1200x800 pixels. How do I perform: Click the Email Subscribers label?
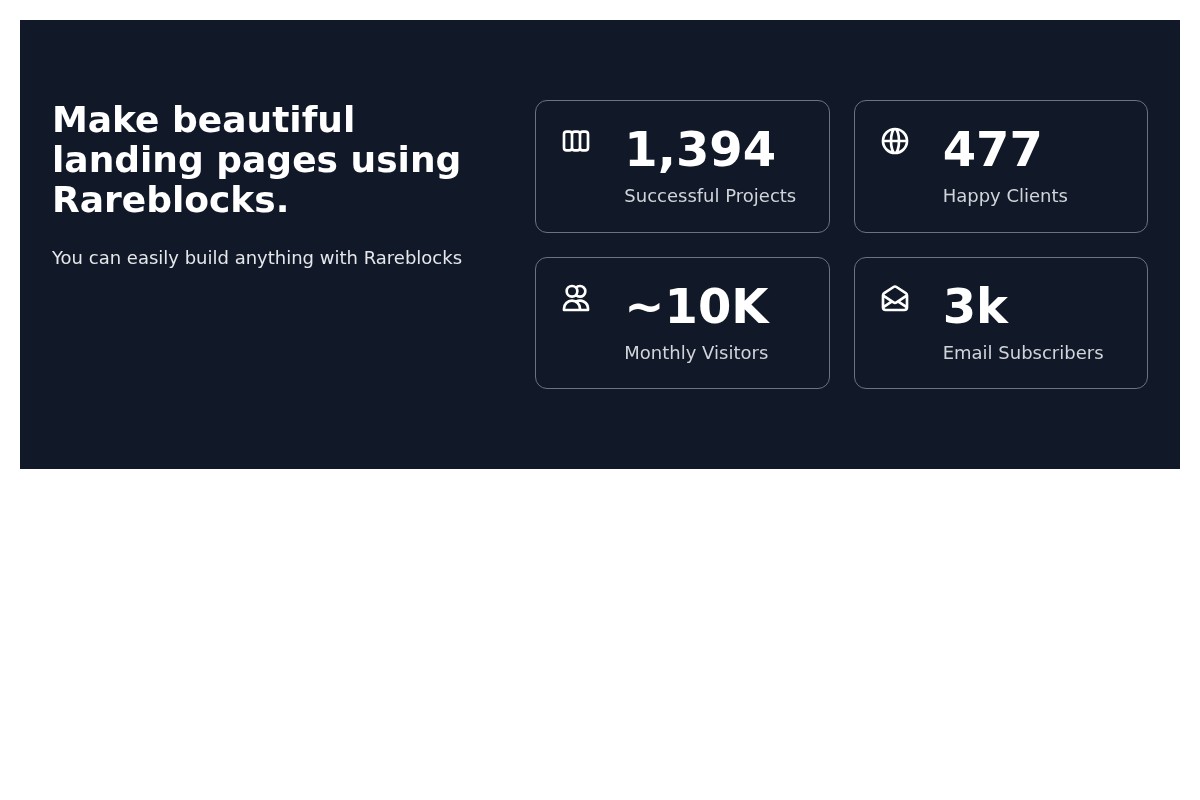(x=1022, y=353)
